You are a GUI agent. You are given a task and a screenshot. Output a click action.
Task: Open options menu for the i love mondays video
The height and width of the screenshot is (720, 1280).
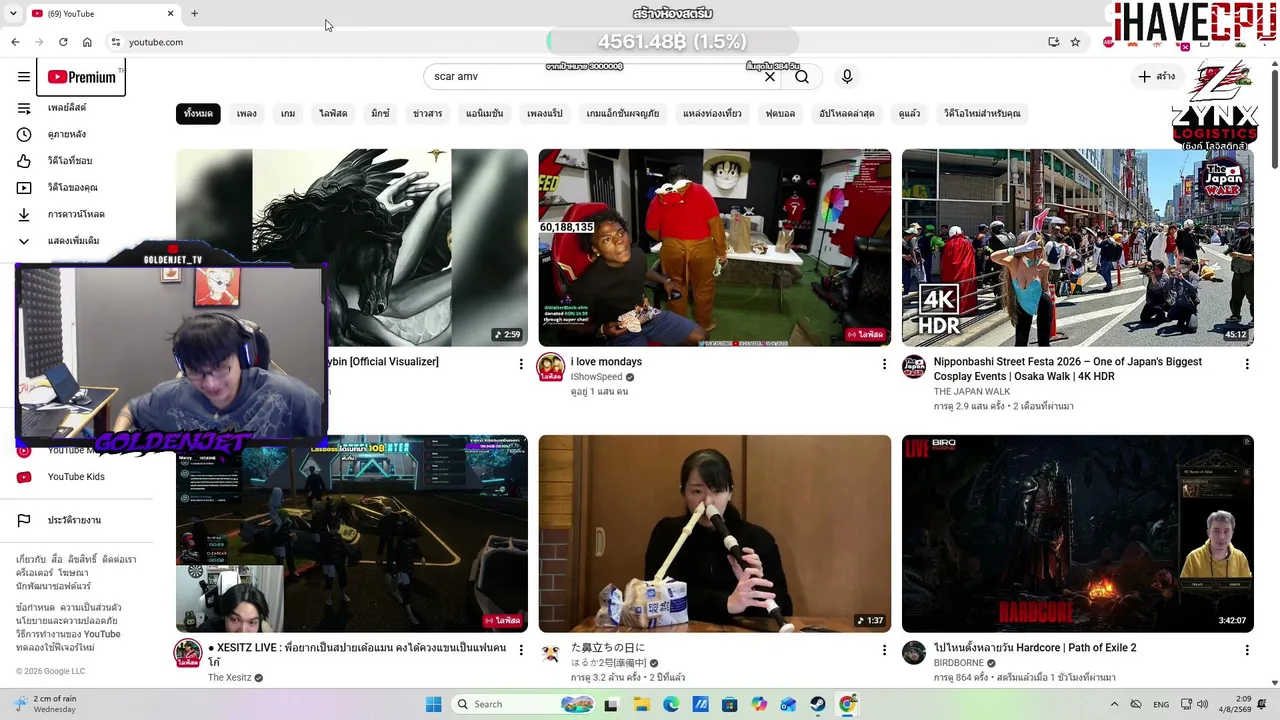tap(884, 364)
